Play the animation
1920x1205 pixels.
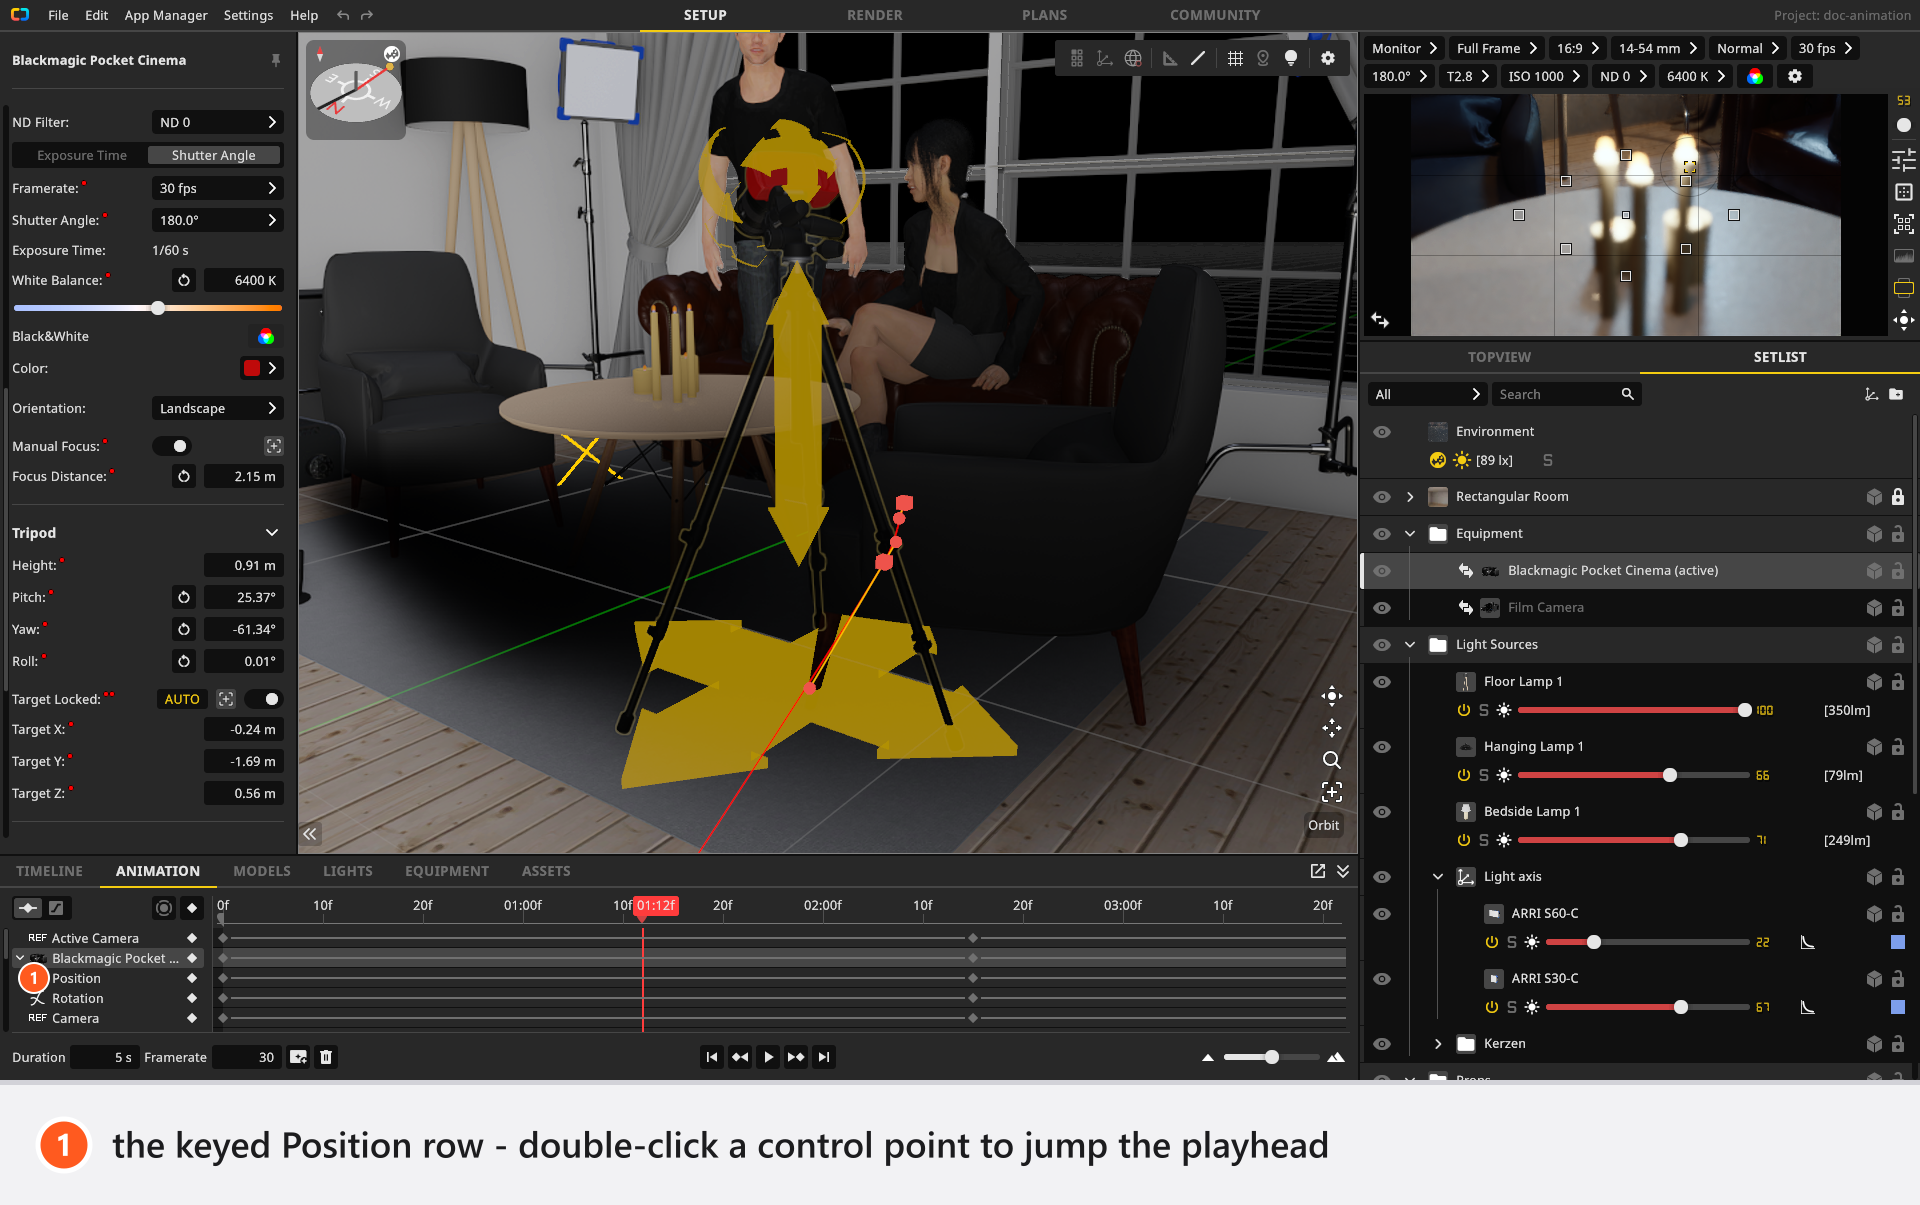tap(768, 1057)
